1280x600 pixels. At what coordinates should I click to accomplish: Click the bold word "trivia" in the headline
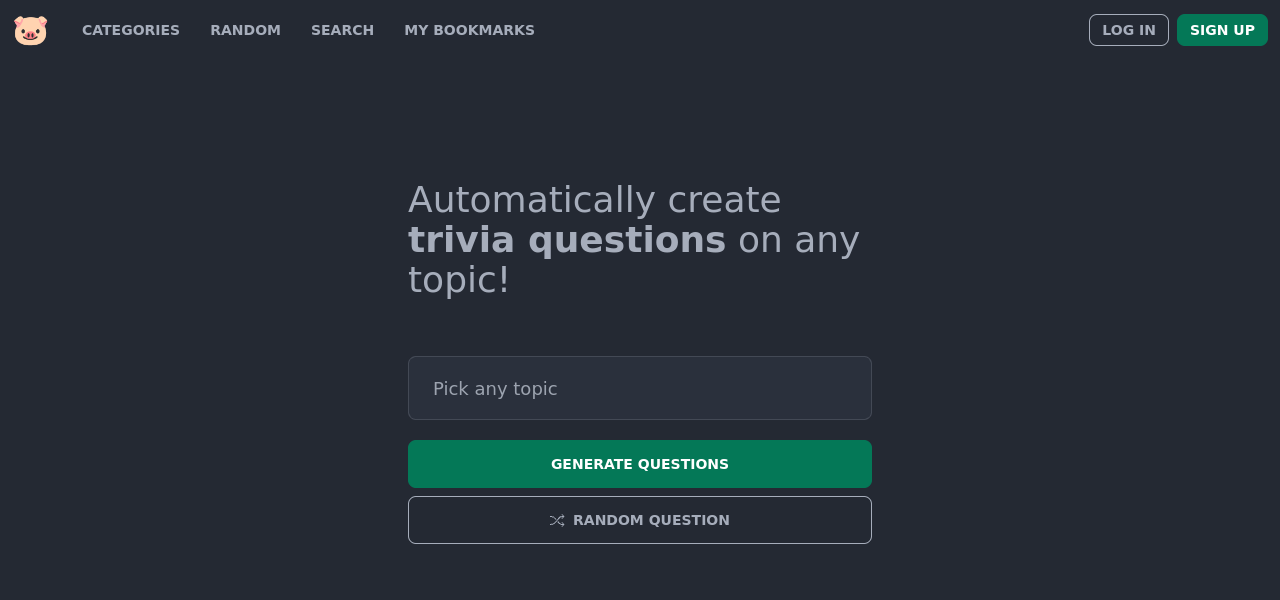[461, 240]
